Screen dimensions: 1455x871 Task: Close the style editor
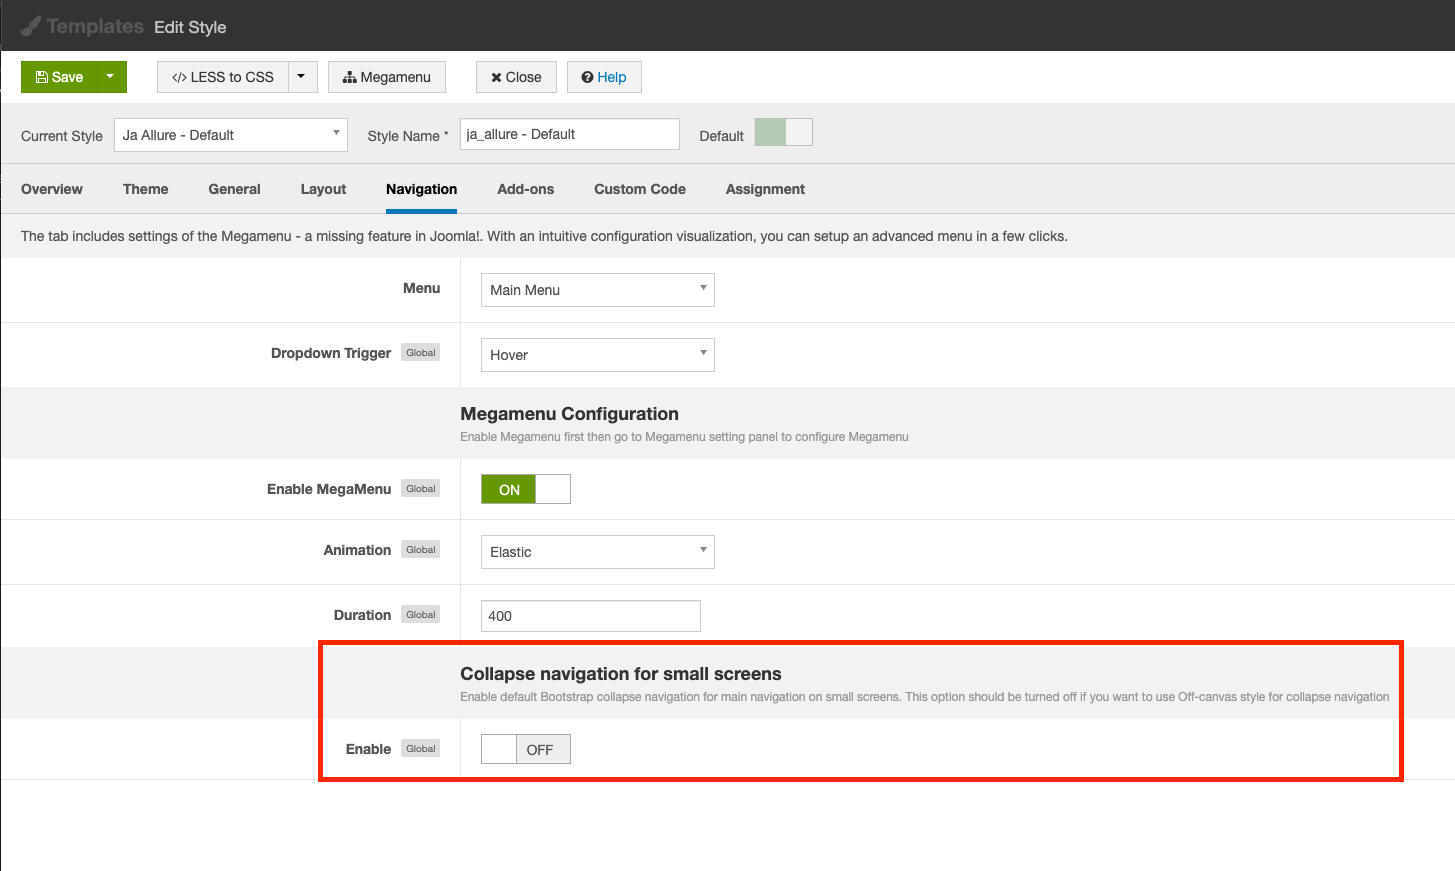[516, 77]
